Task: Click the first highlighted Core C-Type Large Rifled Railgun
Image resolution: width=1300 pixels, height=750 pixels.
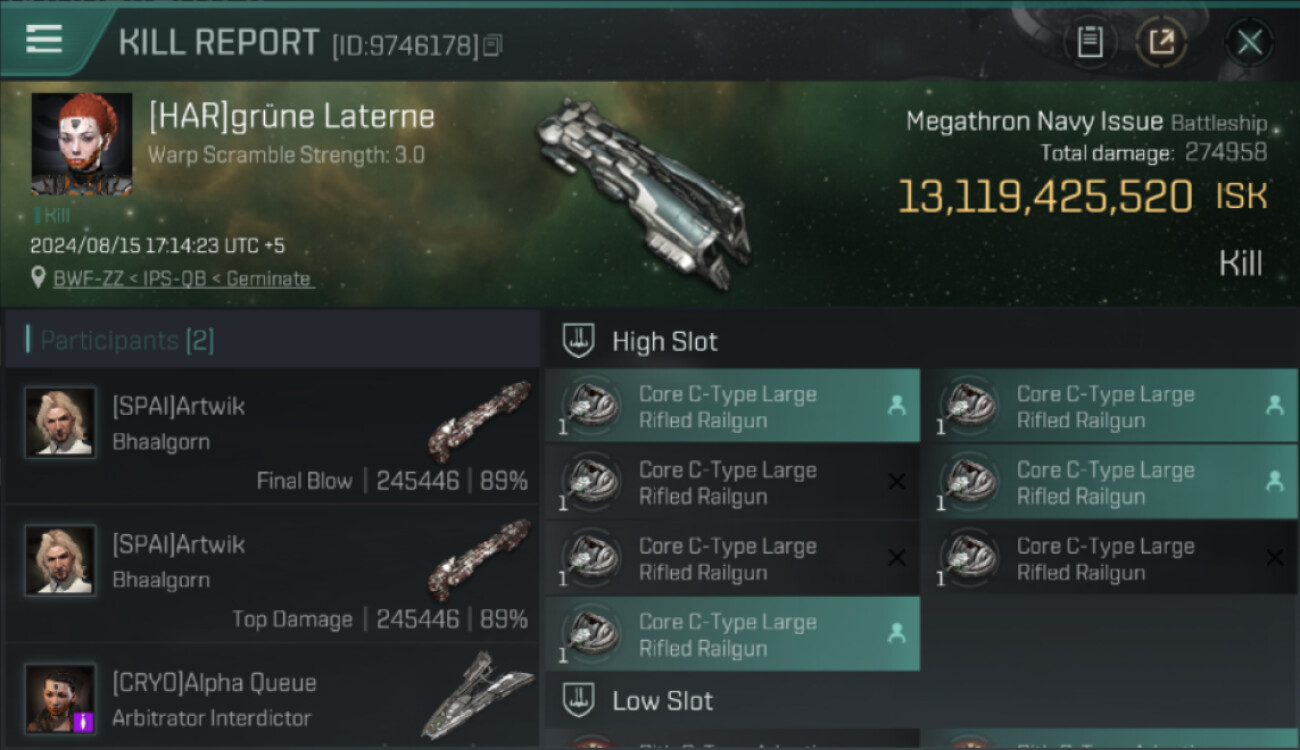Action: pyautogui.click(x=732, y=406)
